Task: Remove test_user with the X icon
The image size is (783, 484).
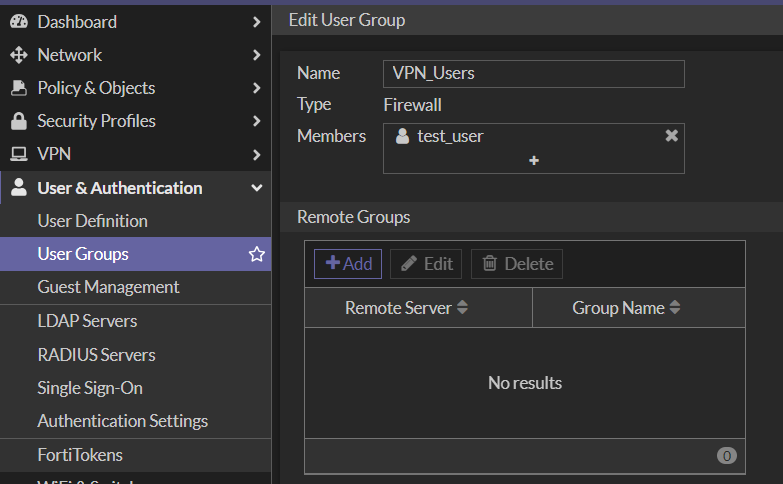Action: (x=672, y=135)
